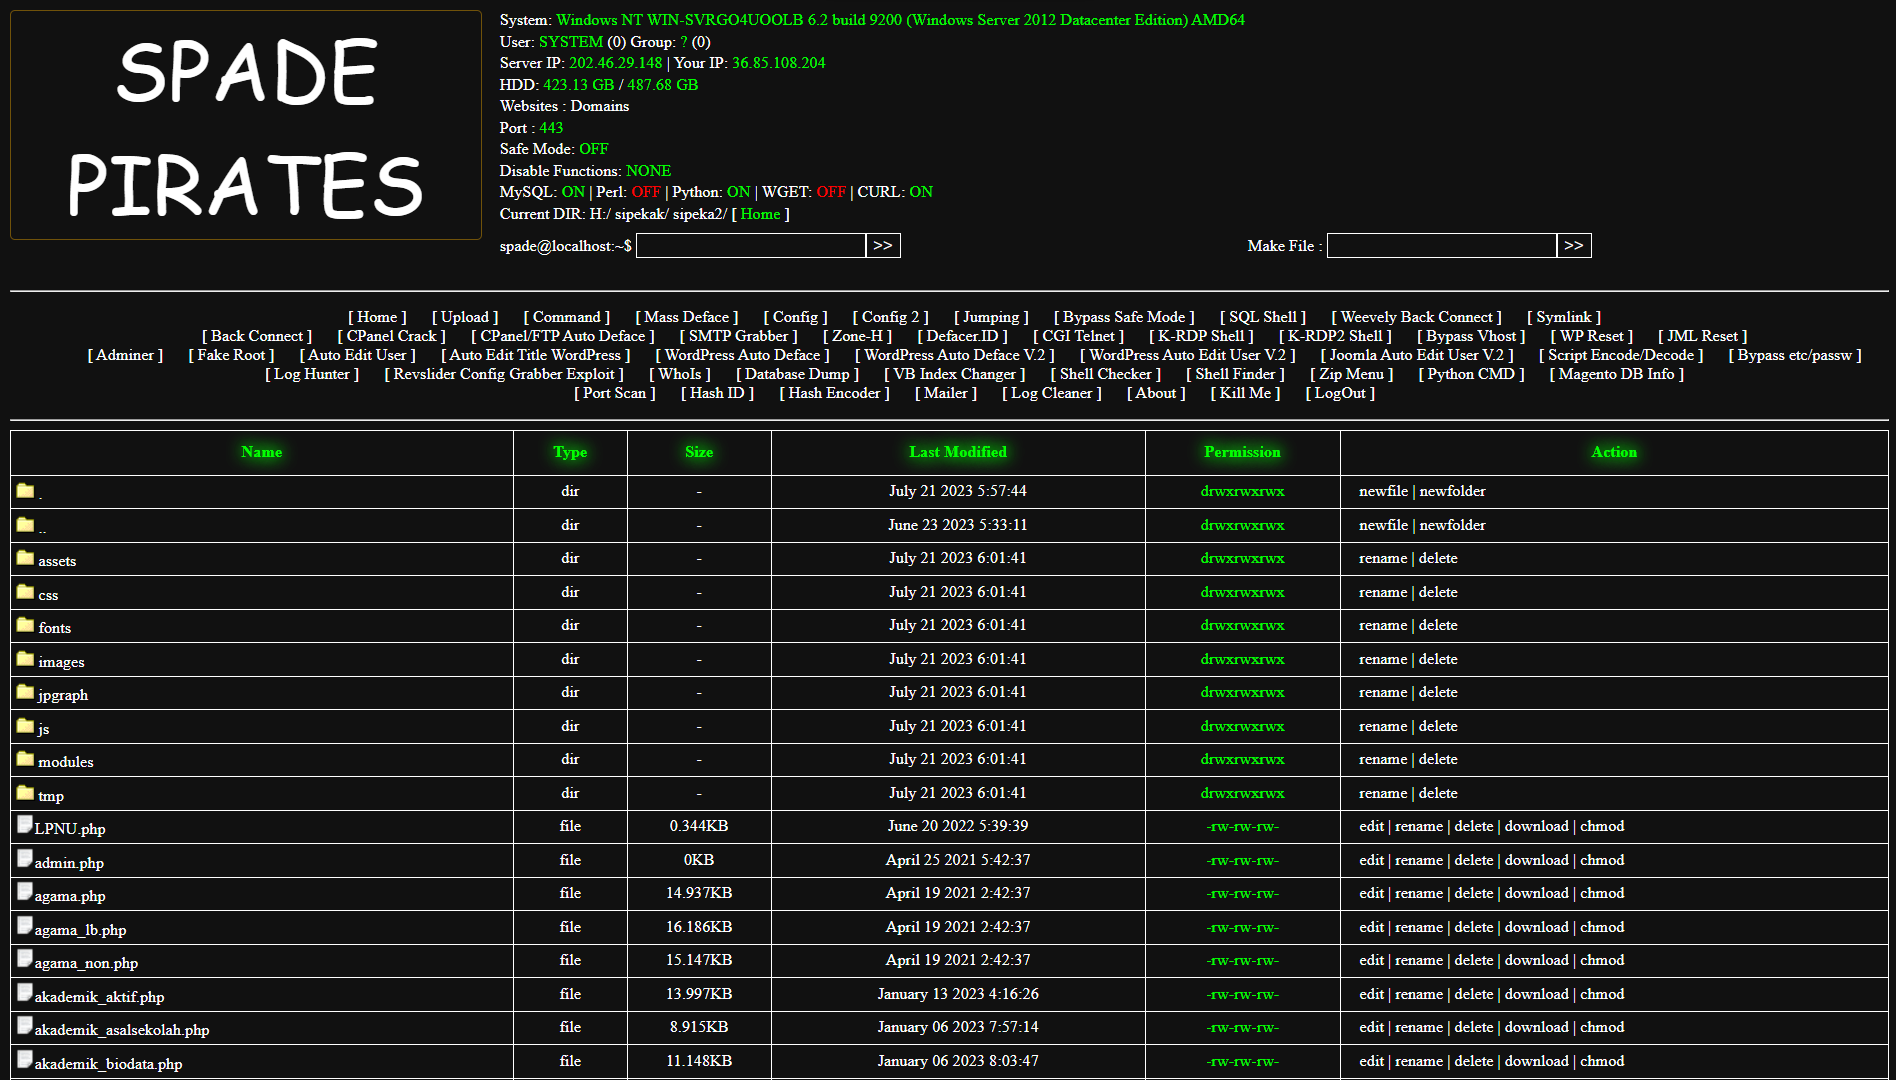Open the modules folder name link
Screen dimensions: 1896x1080
[x=66, y=762]
